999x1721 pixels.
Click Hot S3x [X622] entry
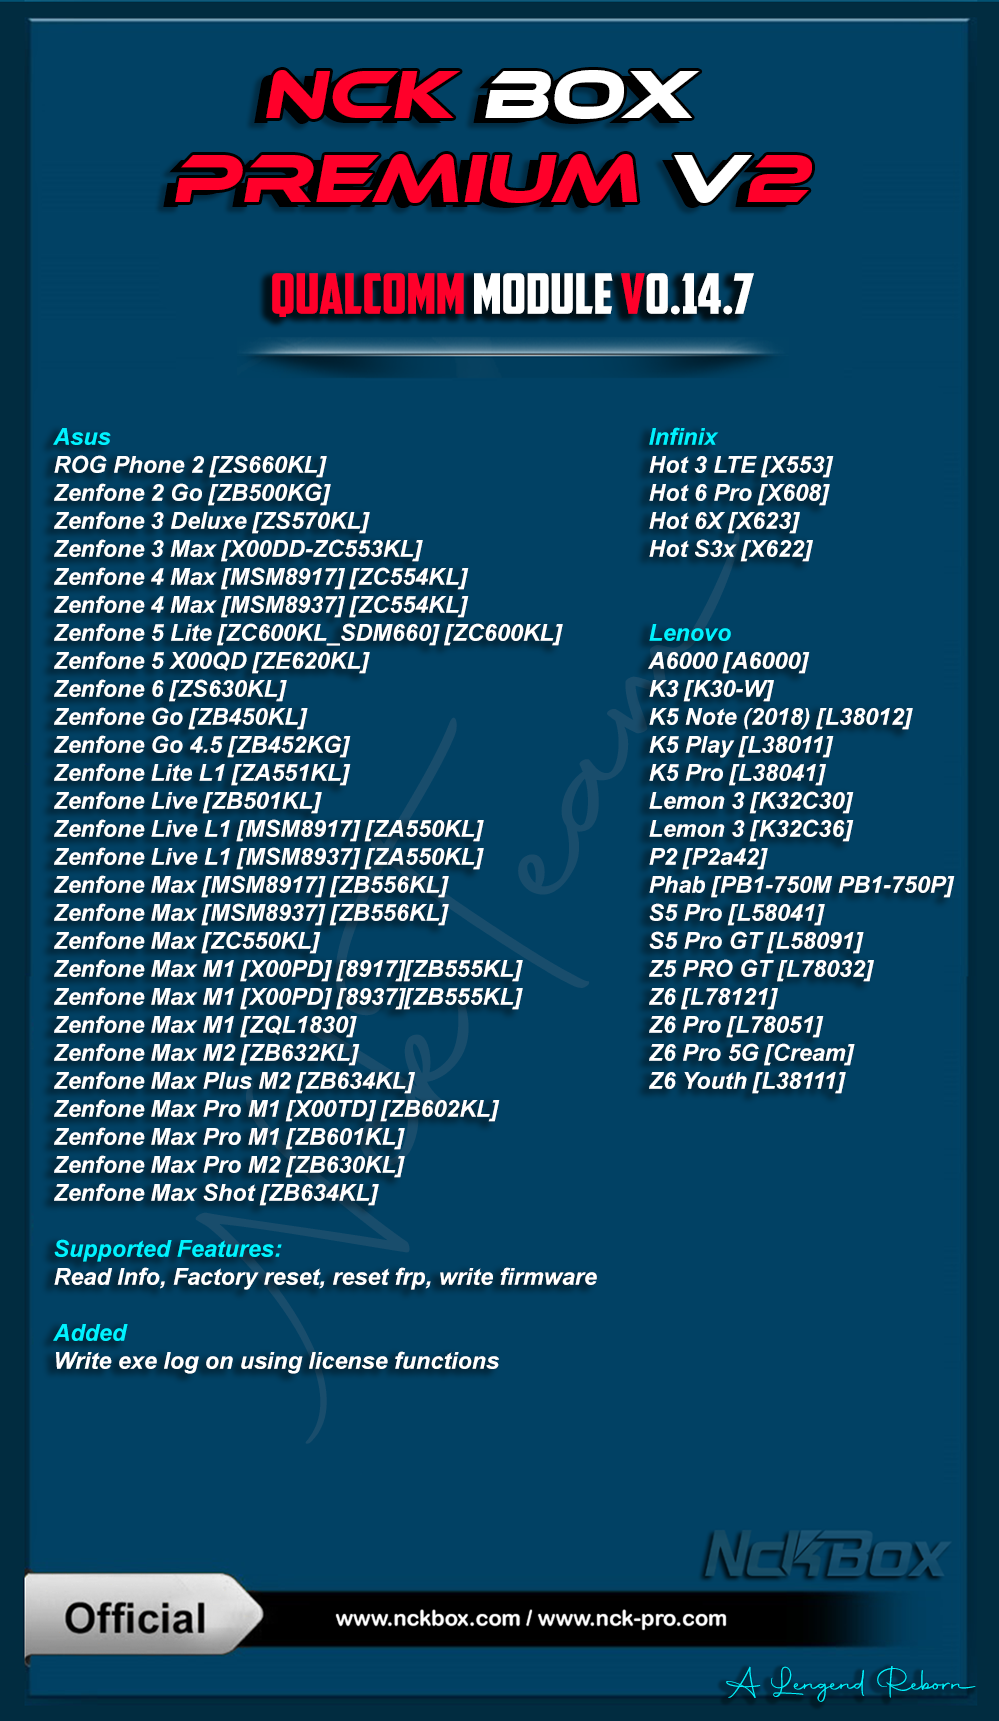click(731, 549)
